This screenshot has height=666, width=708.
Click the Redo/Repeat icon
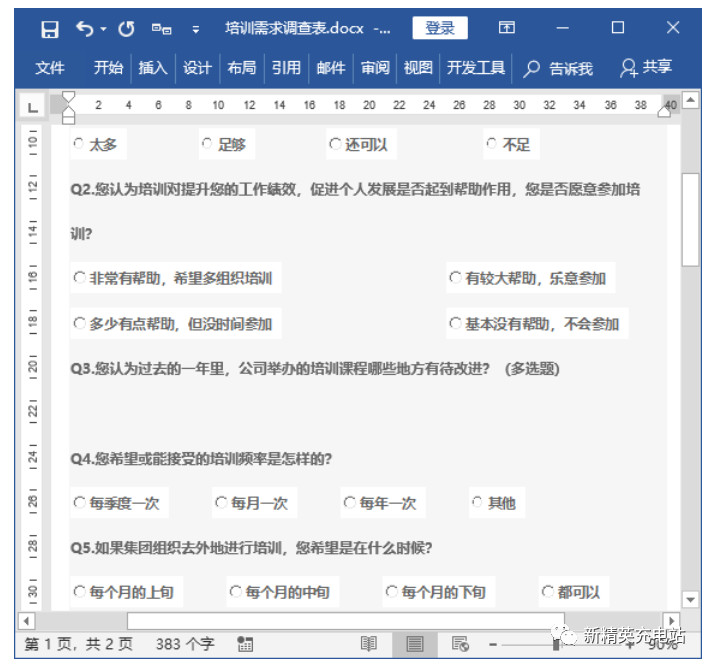[126, 29]
